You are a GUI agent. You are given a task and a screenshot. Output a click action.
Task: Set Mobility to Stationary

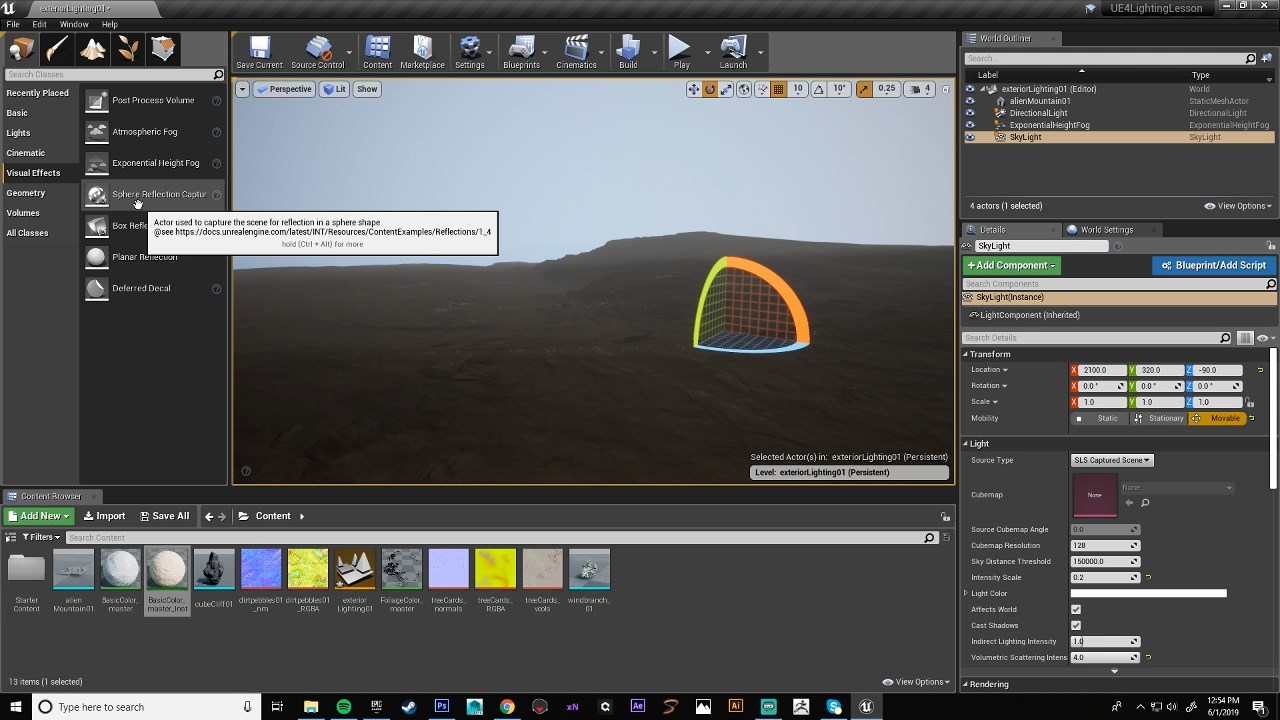pyautogui.click(x=1159, y=418)
